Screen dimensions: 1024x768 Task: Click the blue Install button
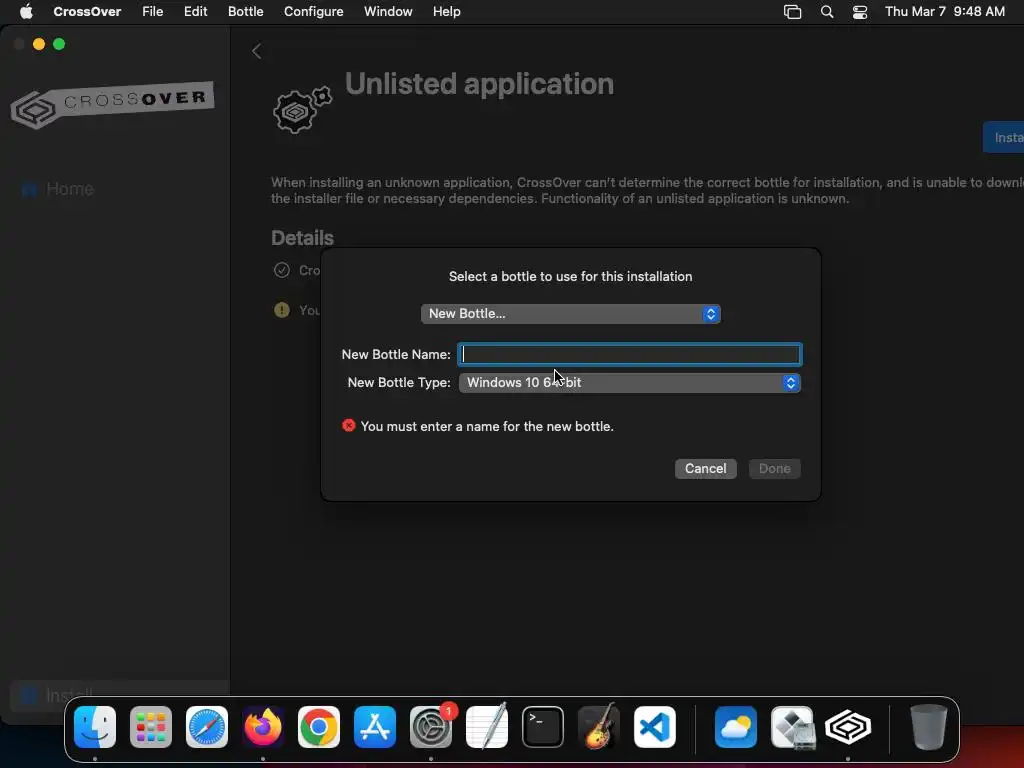(x=1004, y=137)
